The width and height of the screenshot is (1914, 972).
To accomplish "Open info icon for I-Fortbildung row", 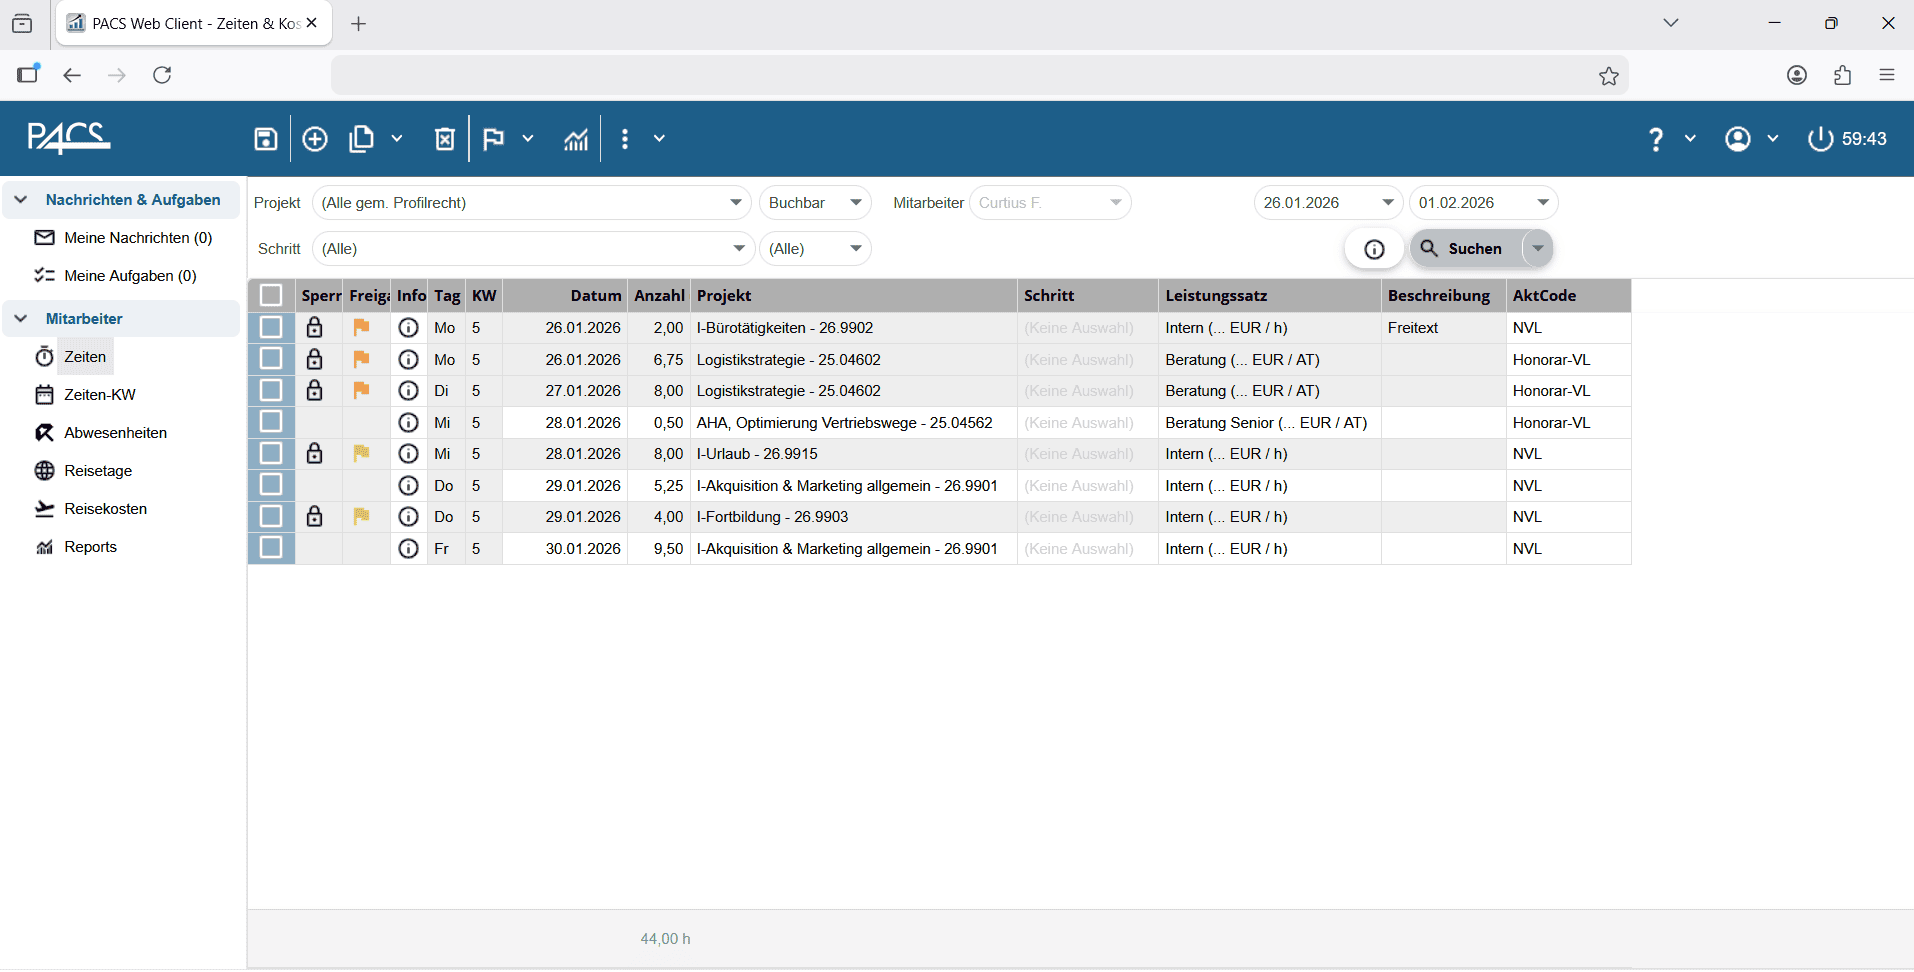I will pyautogui.click(x=408, y=517).
